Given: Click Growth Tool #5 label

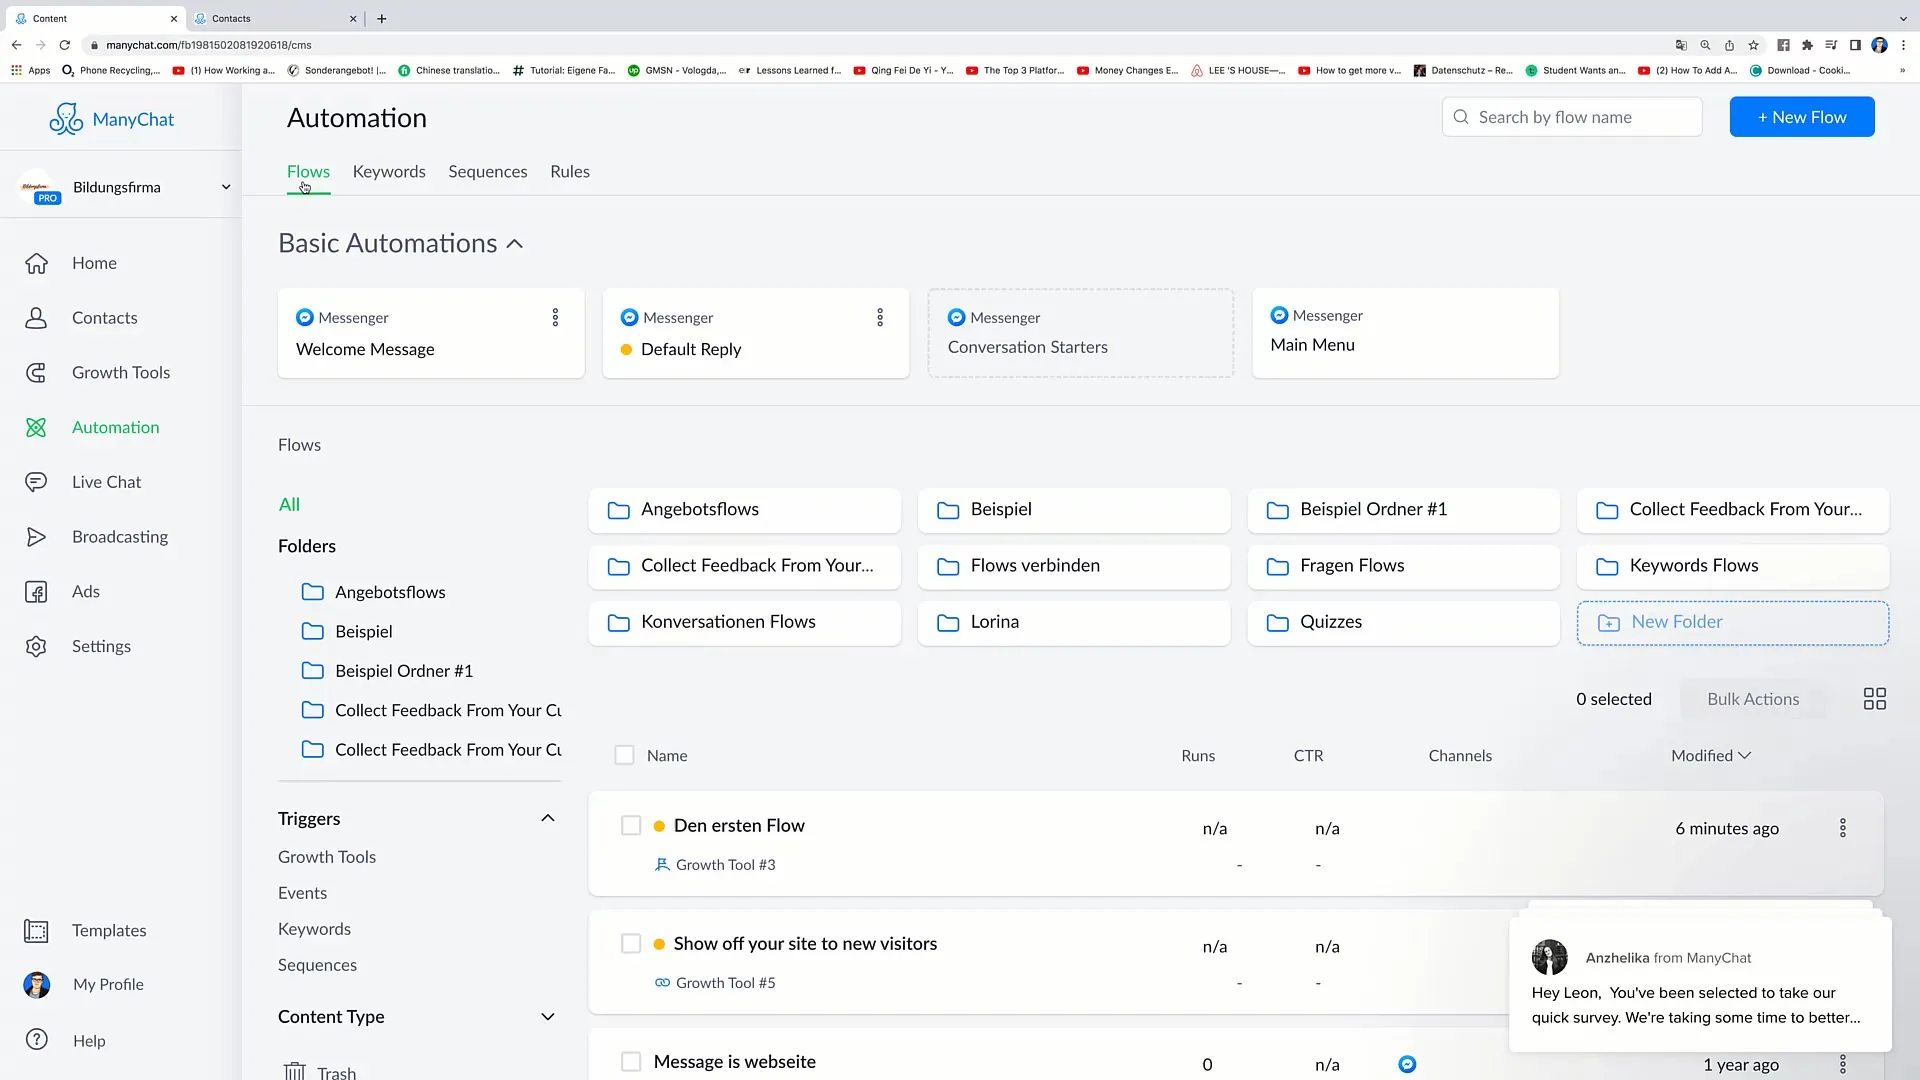Looking at the screenshot, I should coord(725,983).
